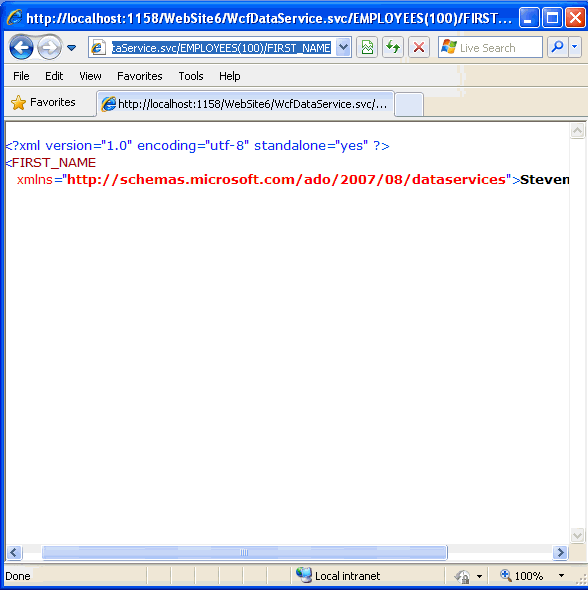Go back with the Back arrow button
Viewport: 588px width, 590px height.
pyautogui.click(x=21, y=47)
